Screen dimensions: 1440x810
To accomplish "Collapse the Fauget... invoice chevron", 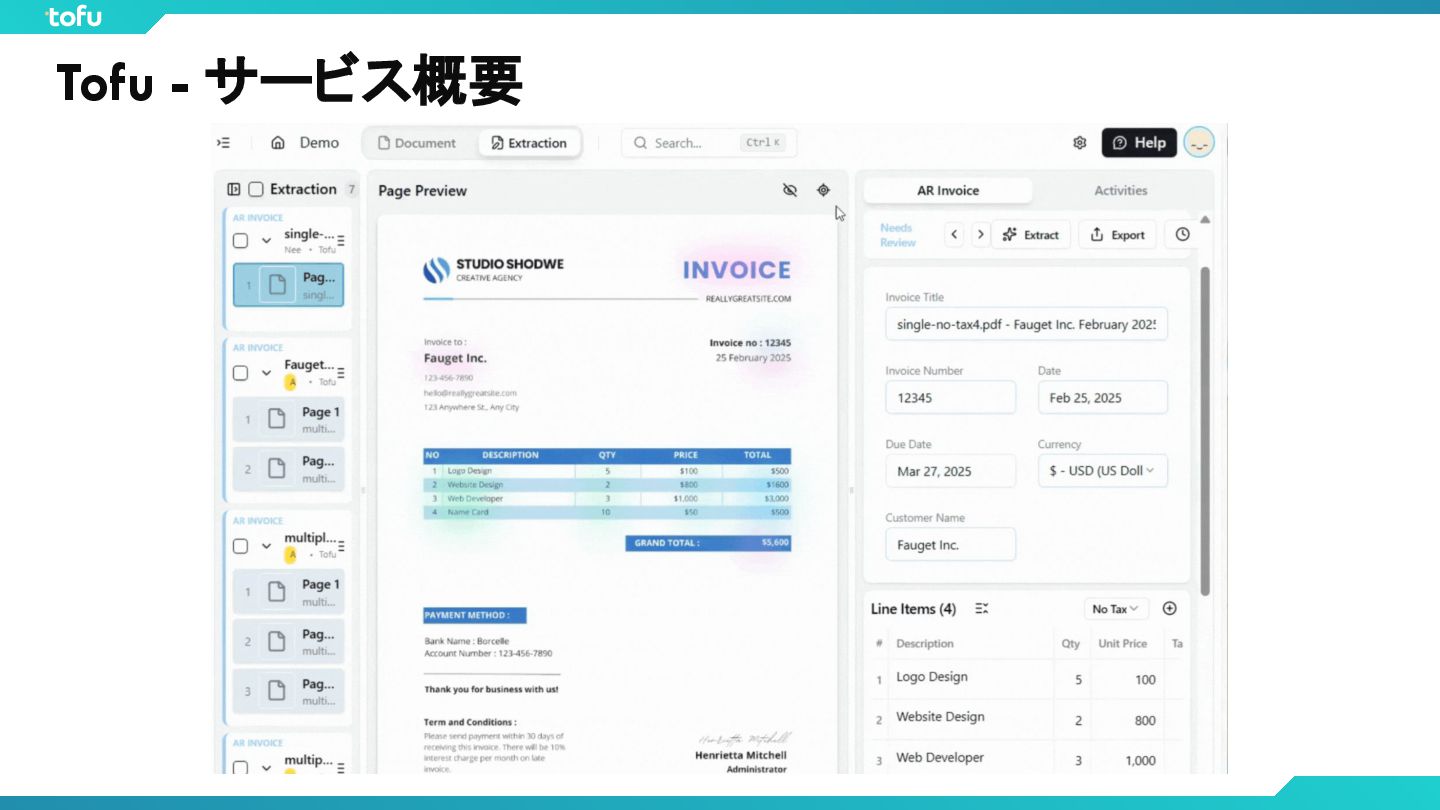I will pos(266,373).
